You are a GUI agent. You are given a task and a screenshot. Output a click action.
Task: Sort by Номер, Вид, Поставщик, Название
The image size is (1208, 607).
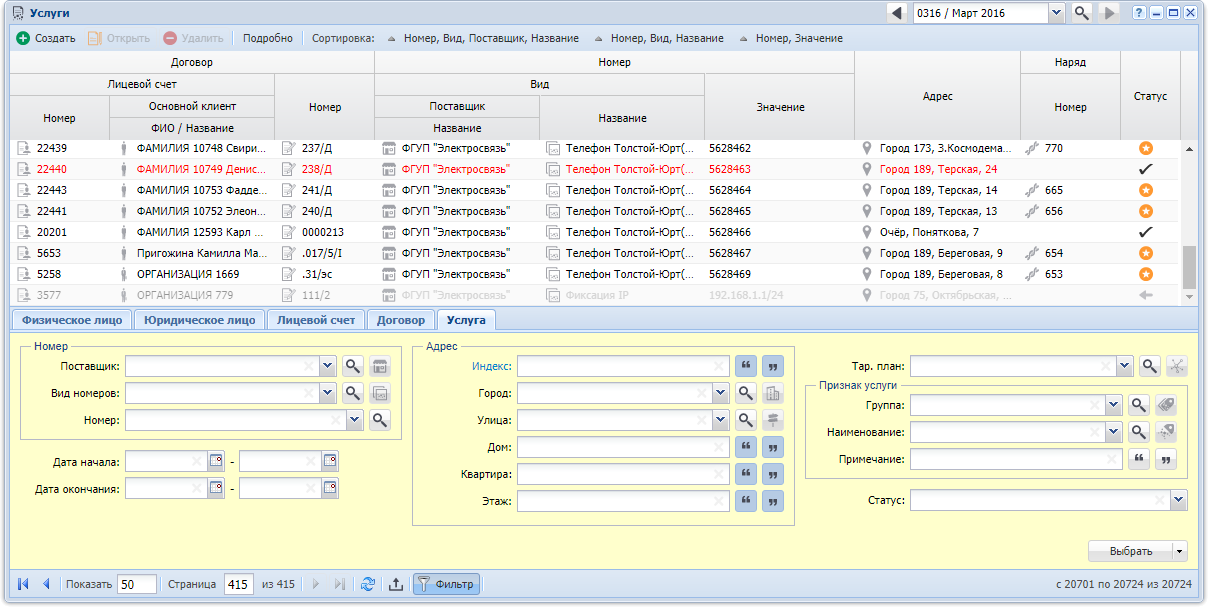coord(482,38)
